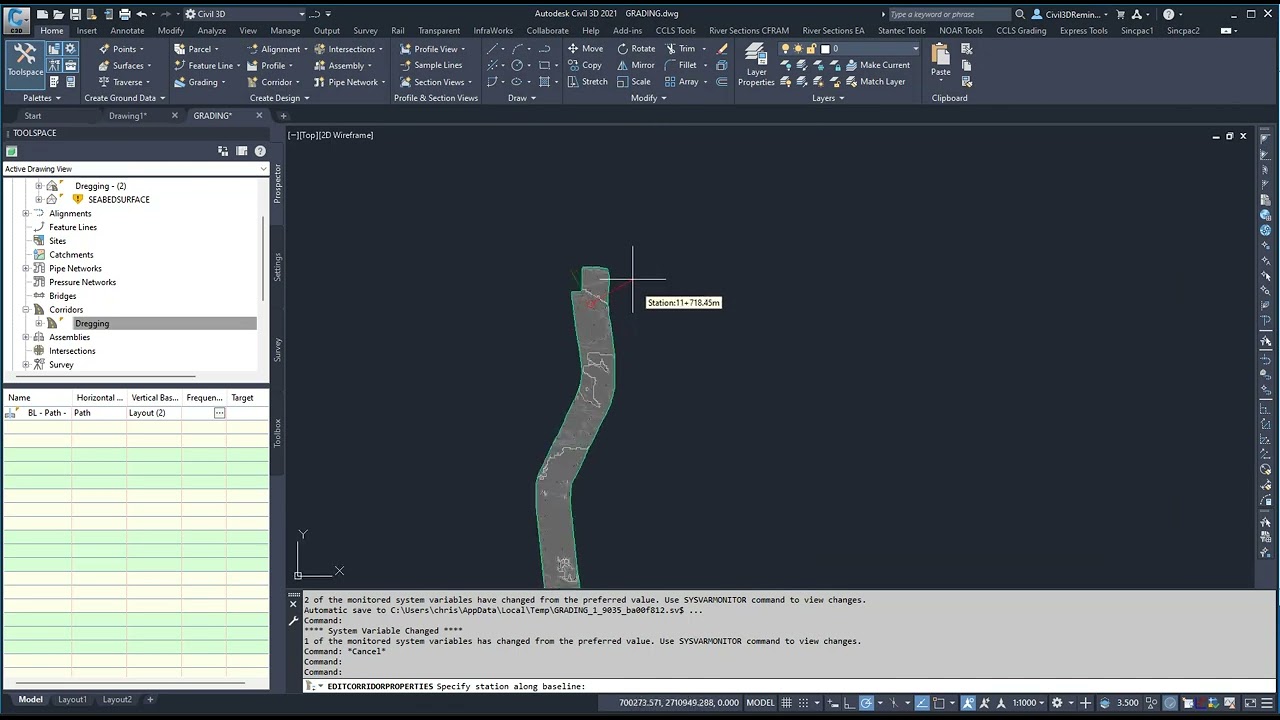Viewport: 1280px width, 720px height.
Task: Select the Move tool
Action: point(585,48)
